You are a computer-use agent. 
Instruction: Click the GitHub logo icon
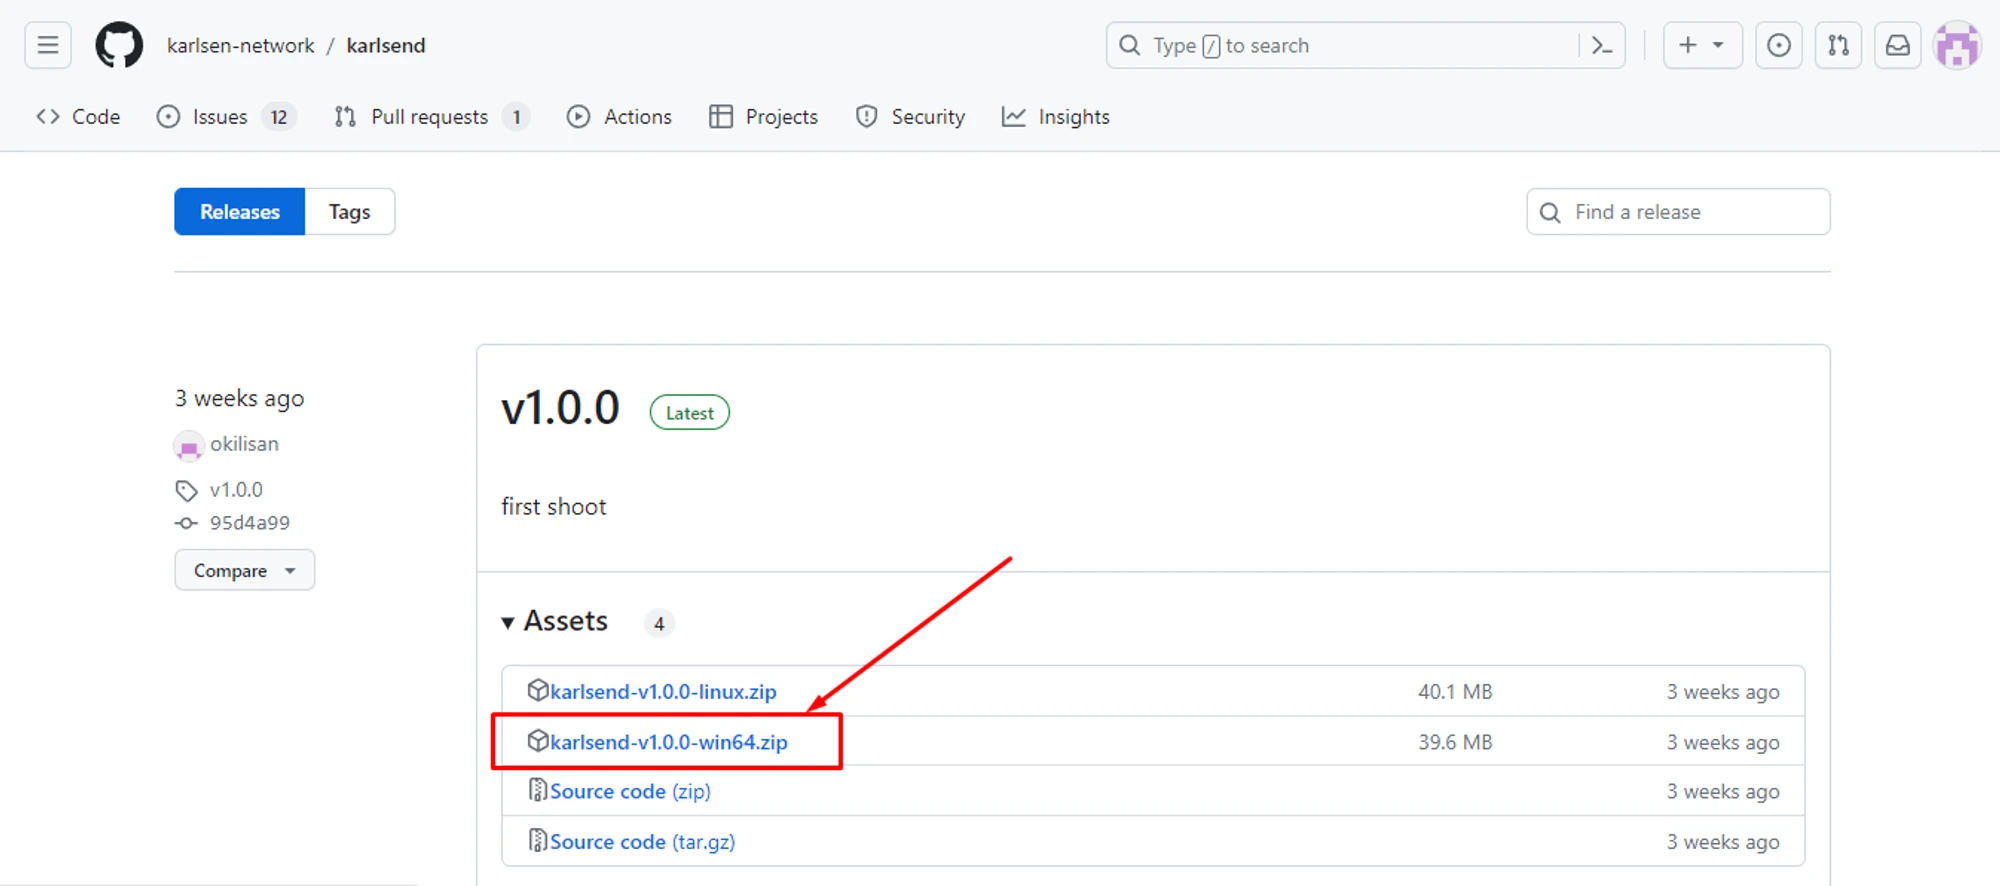[119, 46]
